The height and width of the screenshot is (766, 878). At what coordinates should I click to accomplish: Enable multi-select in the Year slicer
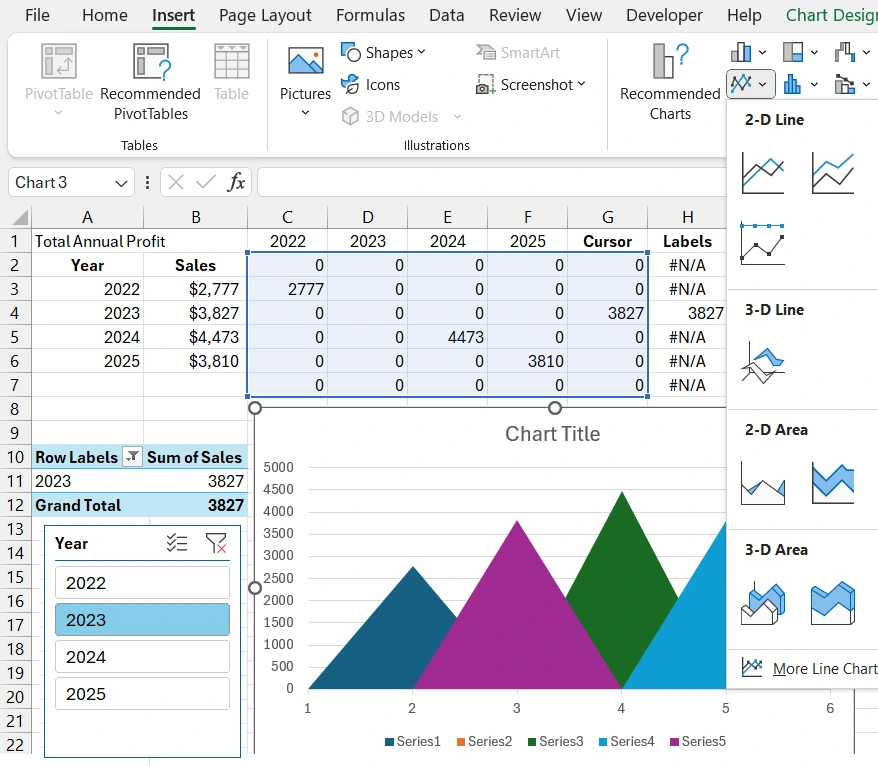click(x=178, y=543)
